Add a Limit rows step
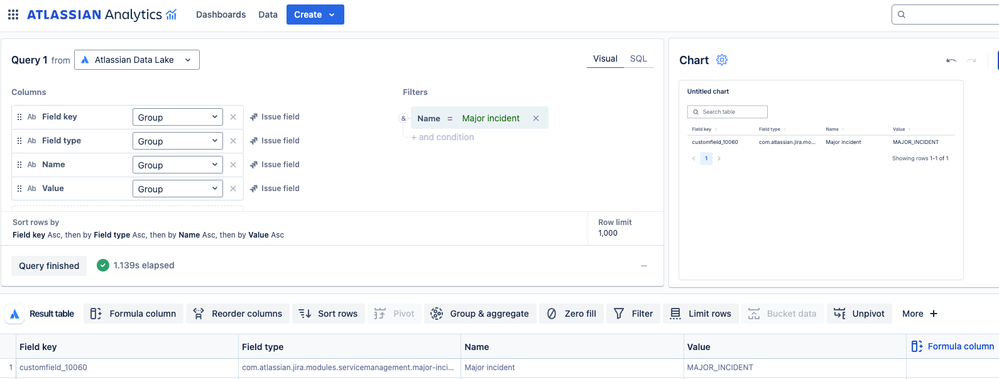999x379 pixels. pos(701,313)
